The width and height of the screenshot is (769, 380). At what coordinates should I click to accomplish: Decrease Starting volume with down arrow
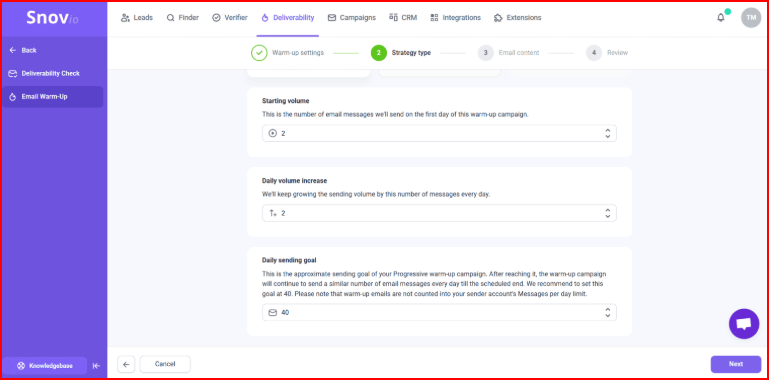click(608, 136)
